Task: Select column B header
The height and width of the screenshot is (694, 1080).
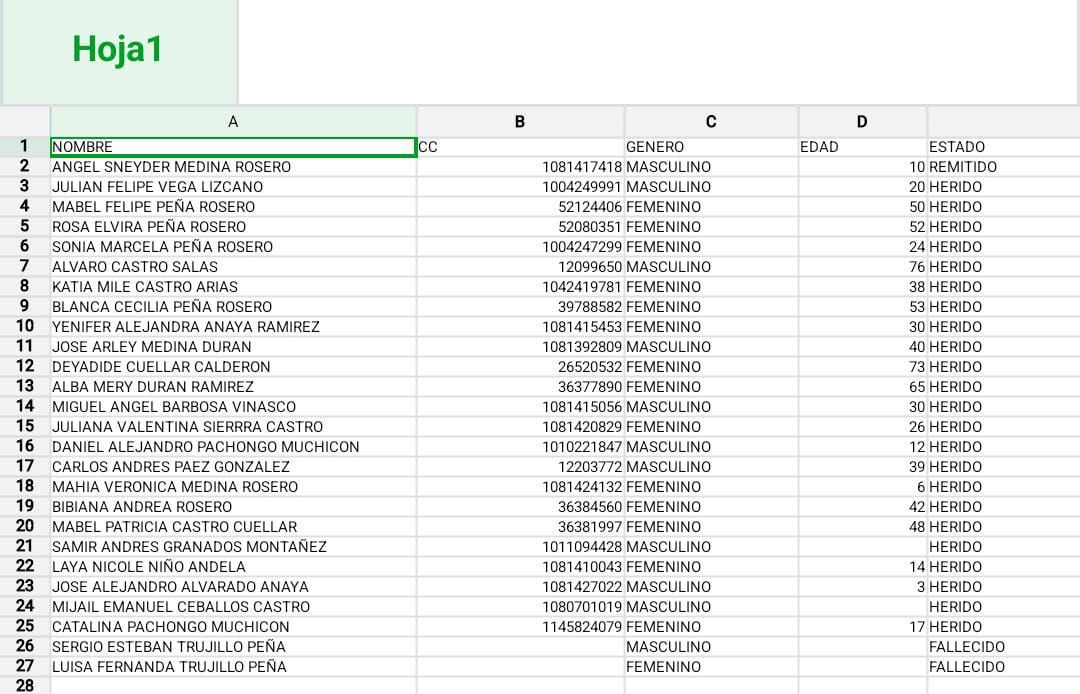Action: [x=520, y=122]
